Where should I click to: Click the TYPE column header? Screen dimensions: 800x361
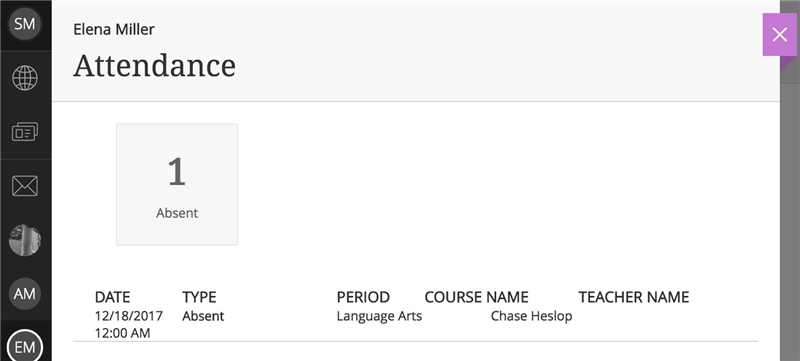(x=199, y=297)
